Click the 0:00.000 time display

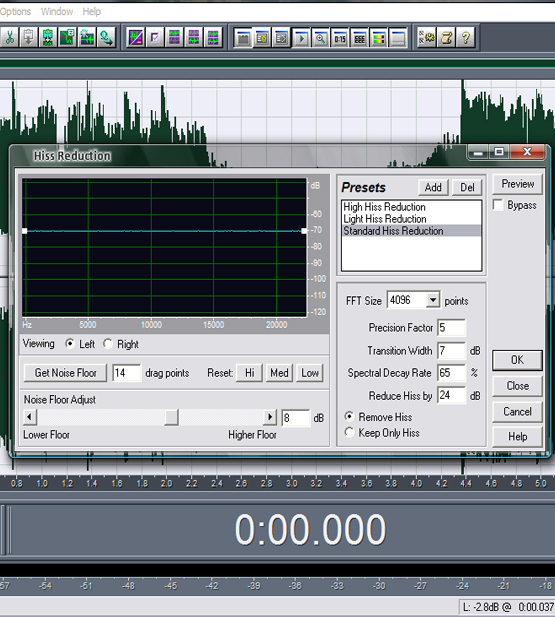point(310,530)
